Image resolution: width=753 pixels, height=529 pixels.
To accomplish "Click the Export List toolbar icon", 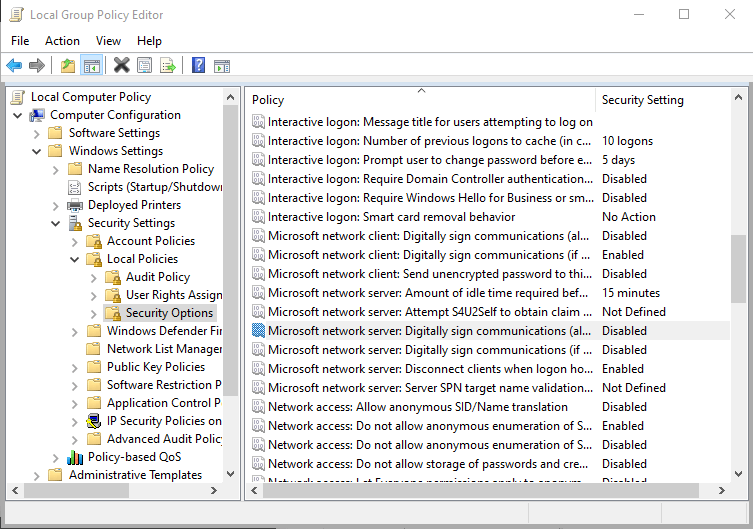I will (x=168, y=66).
